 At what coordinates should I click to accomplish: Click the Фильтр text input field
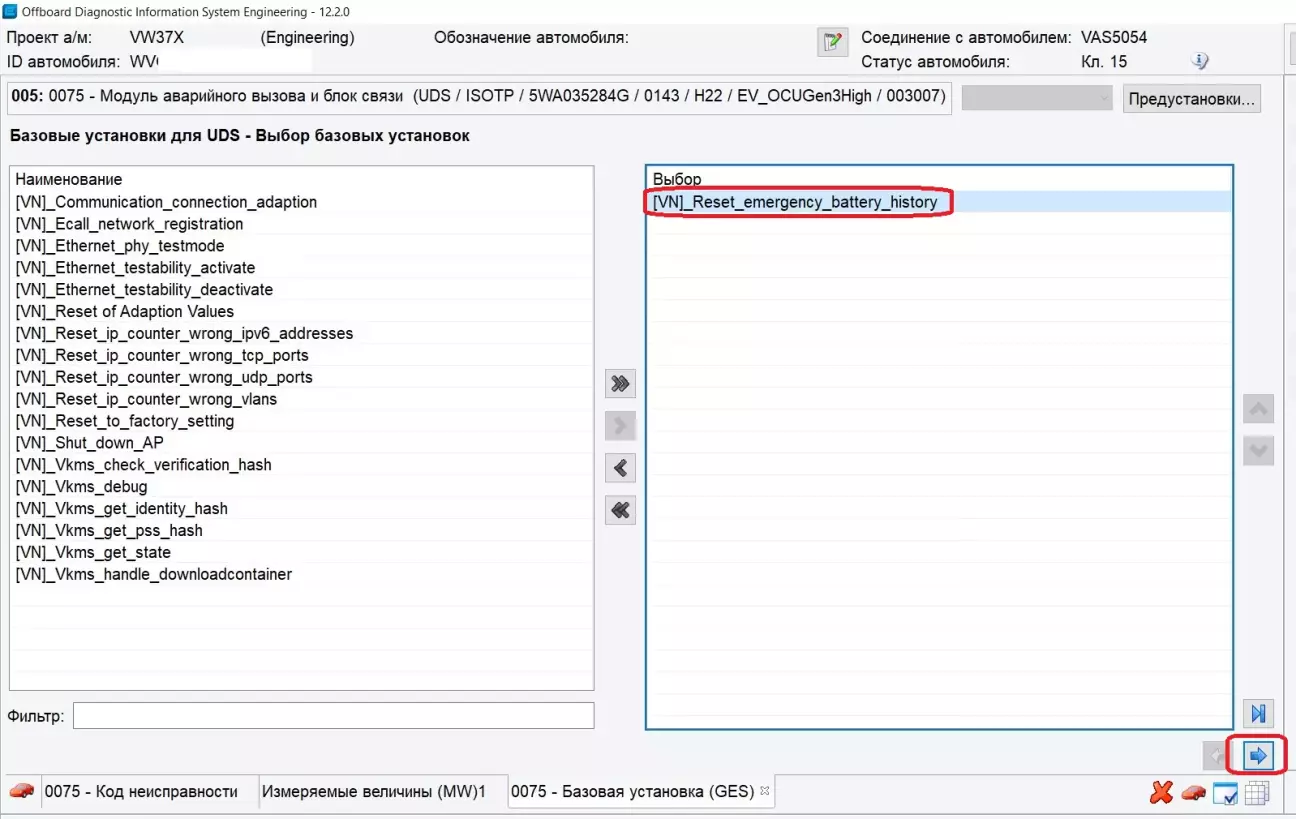(x=333, y=716)
